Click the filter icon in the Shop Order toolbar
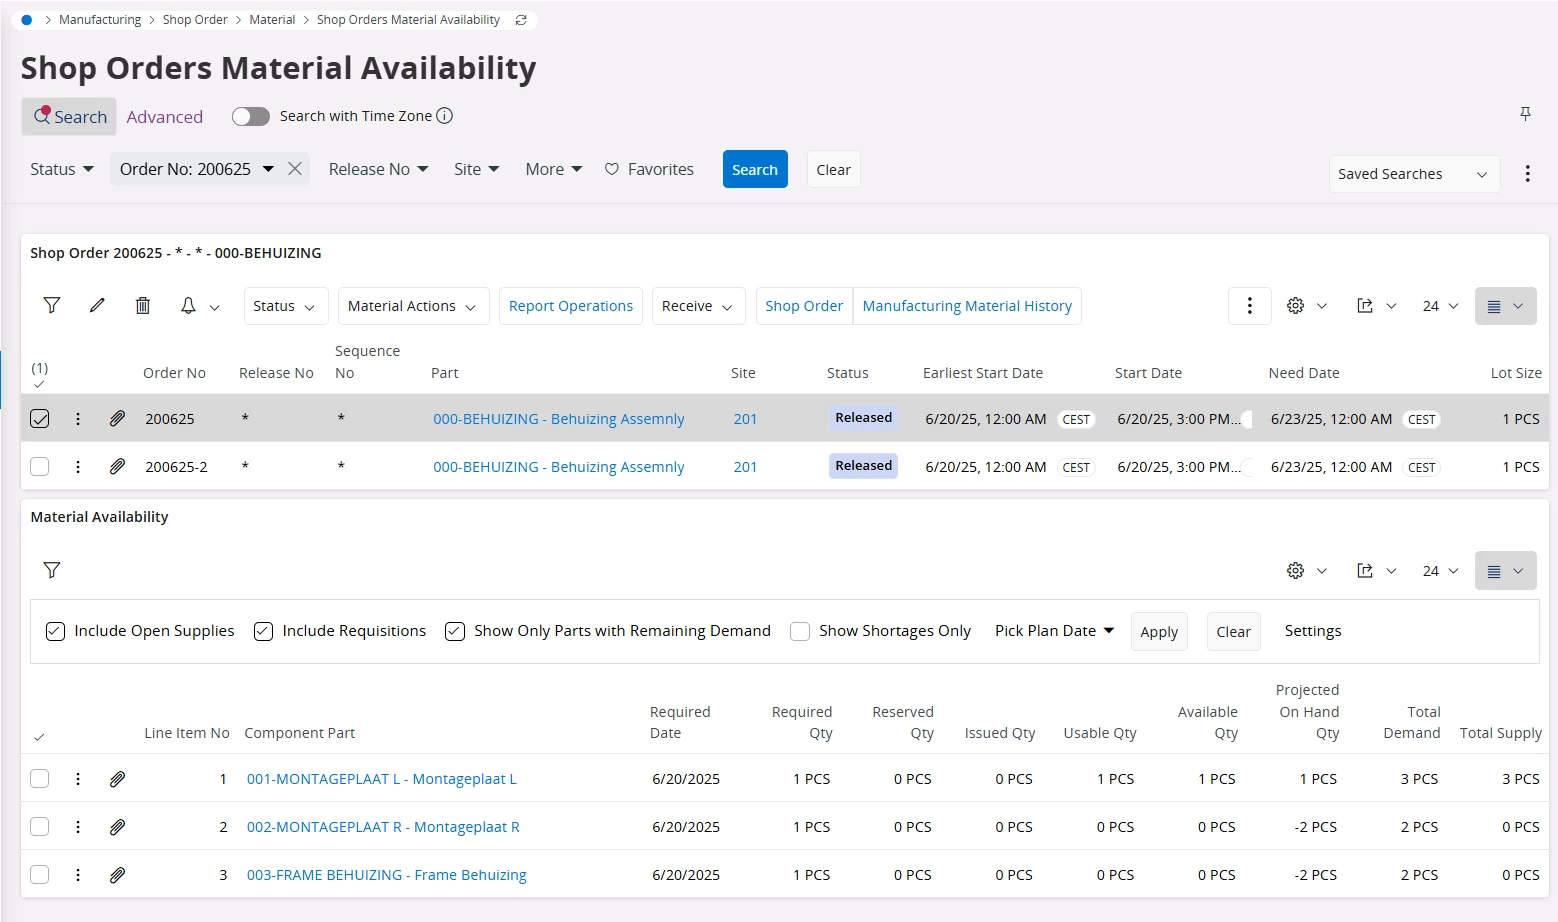The width and height of the screenshot is (1558, 922). pos(52,306)
